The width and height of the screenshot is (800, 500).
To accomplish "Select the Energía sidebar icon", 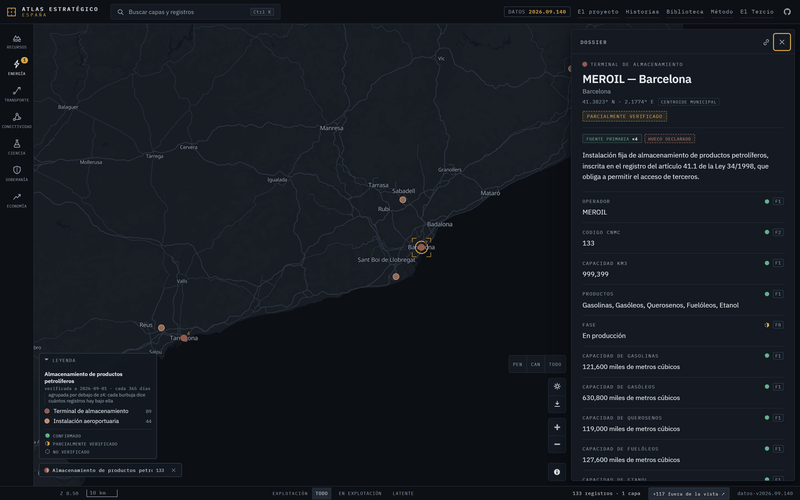I will (x=16, y=68).
